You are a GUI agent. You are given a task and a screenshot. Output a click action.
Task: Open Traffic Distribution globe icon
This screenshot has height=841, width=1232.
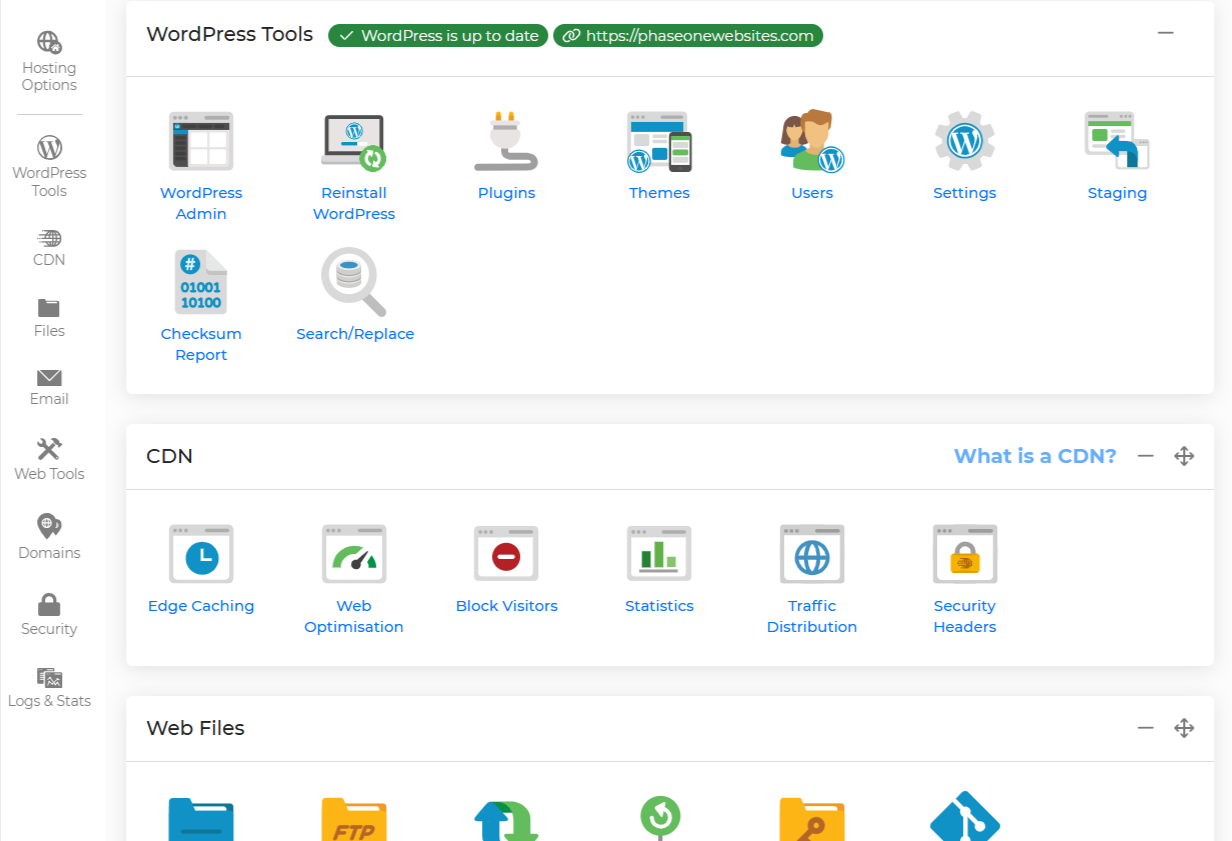812,555
